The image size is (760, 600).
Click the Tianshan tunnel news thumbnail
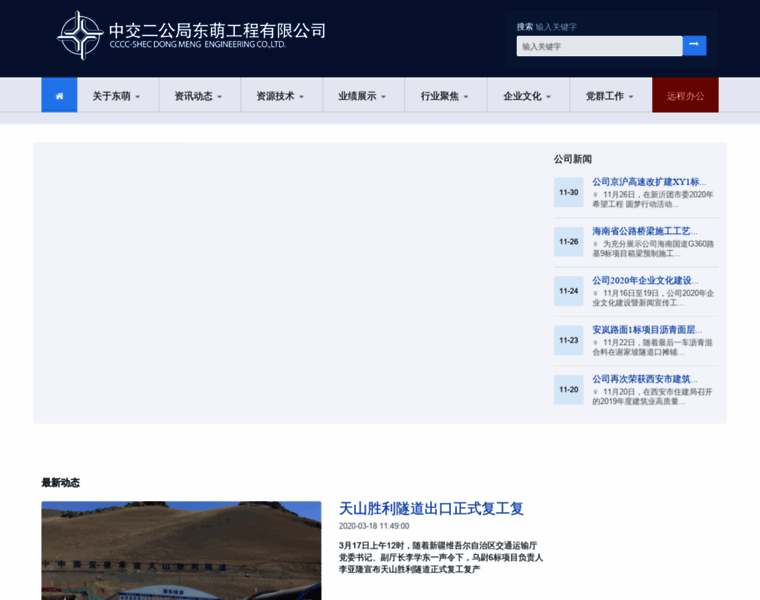click(181, 550)
